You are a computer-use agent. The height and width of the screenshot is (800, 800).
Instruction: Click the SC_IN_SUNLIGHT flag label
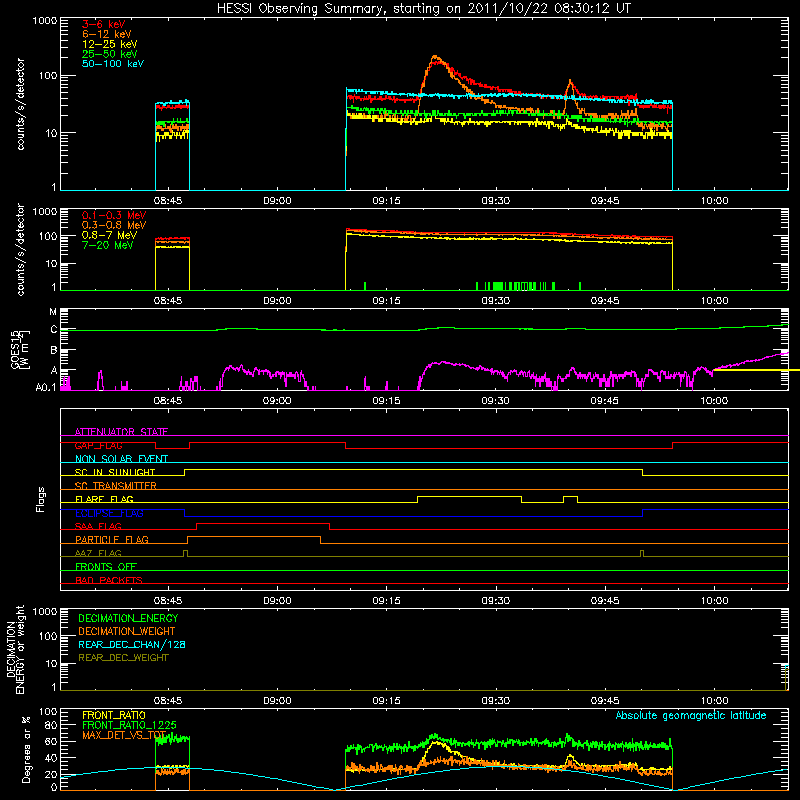(115, 472)
